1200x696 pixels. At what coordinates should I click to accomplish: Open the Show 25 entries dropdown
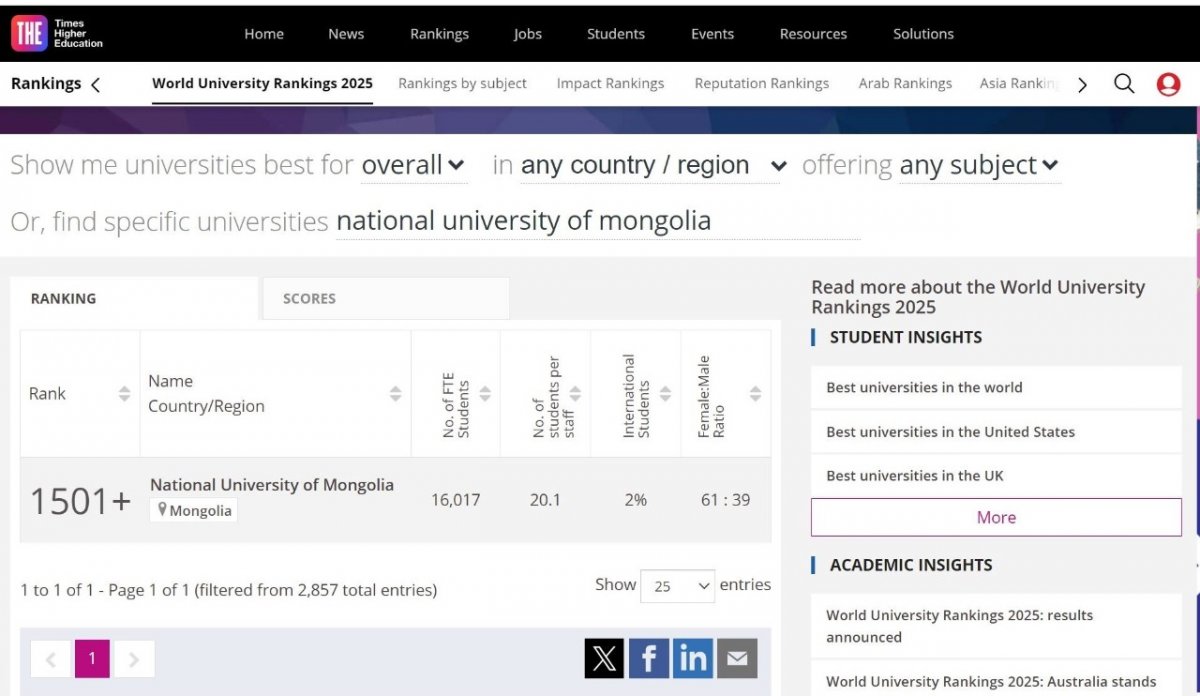point(677,586)
